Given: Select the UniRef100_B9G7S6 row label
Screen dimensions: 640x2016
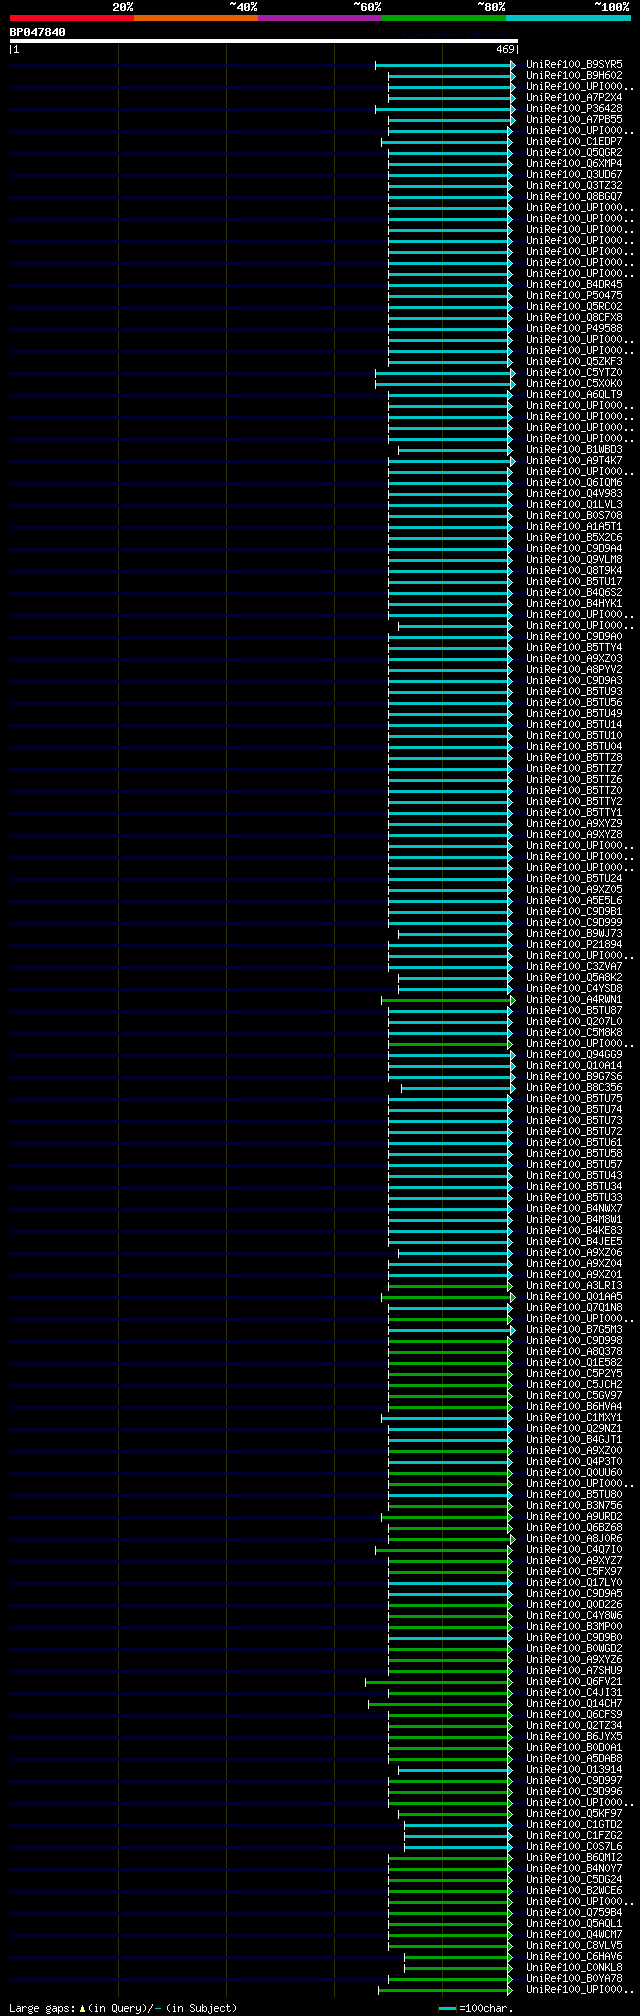Looking at the screenshot, I should [x=574, y=1076].
